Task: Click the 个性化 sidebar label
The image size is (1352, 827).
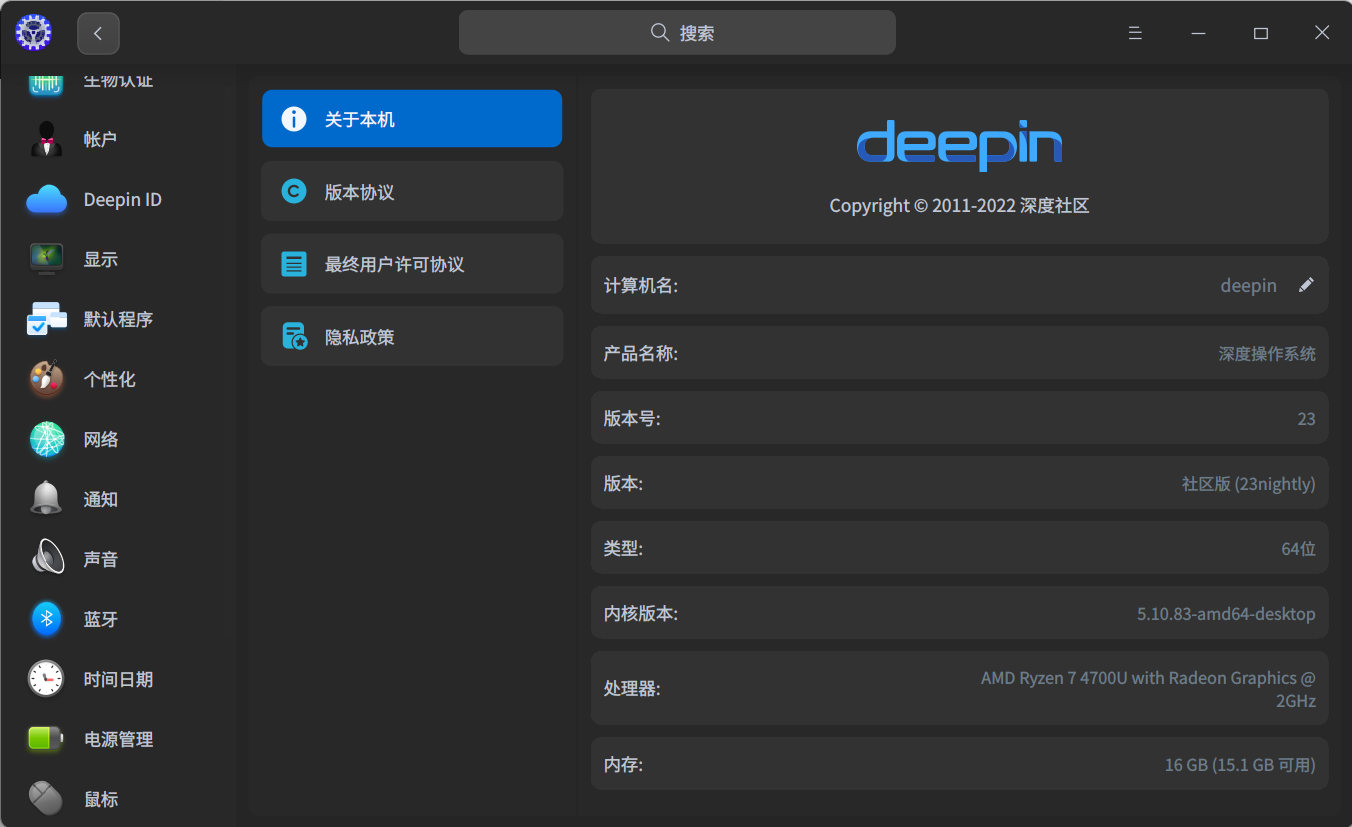Action: (109, 379)
